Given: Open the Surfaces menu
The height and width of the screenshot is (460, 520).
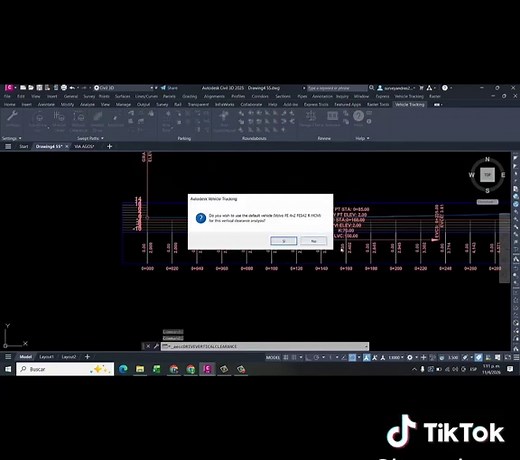Looking at the screenshot, I should point(122,96).
